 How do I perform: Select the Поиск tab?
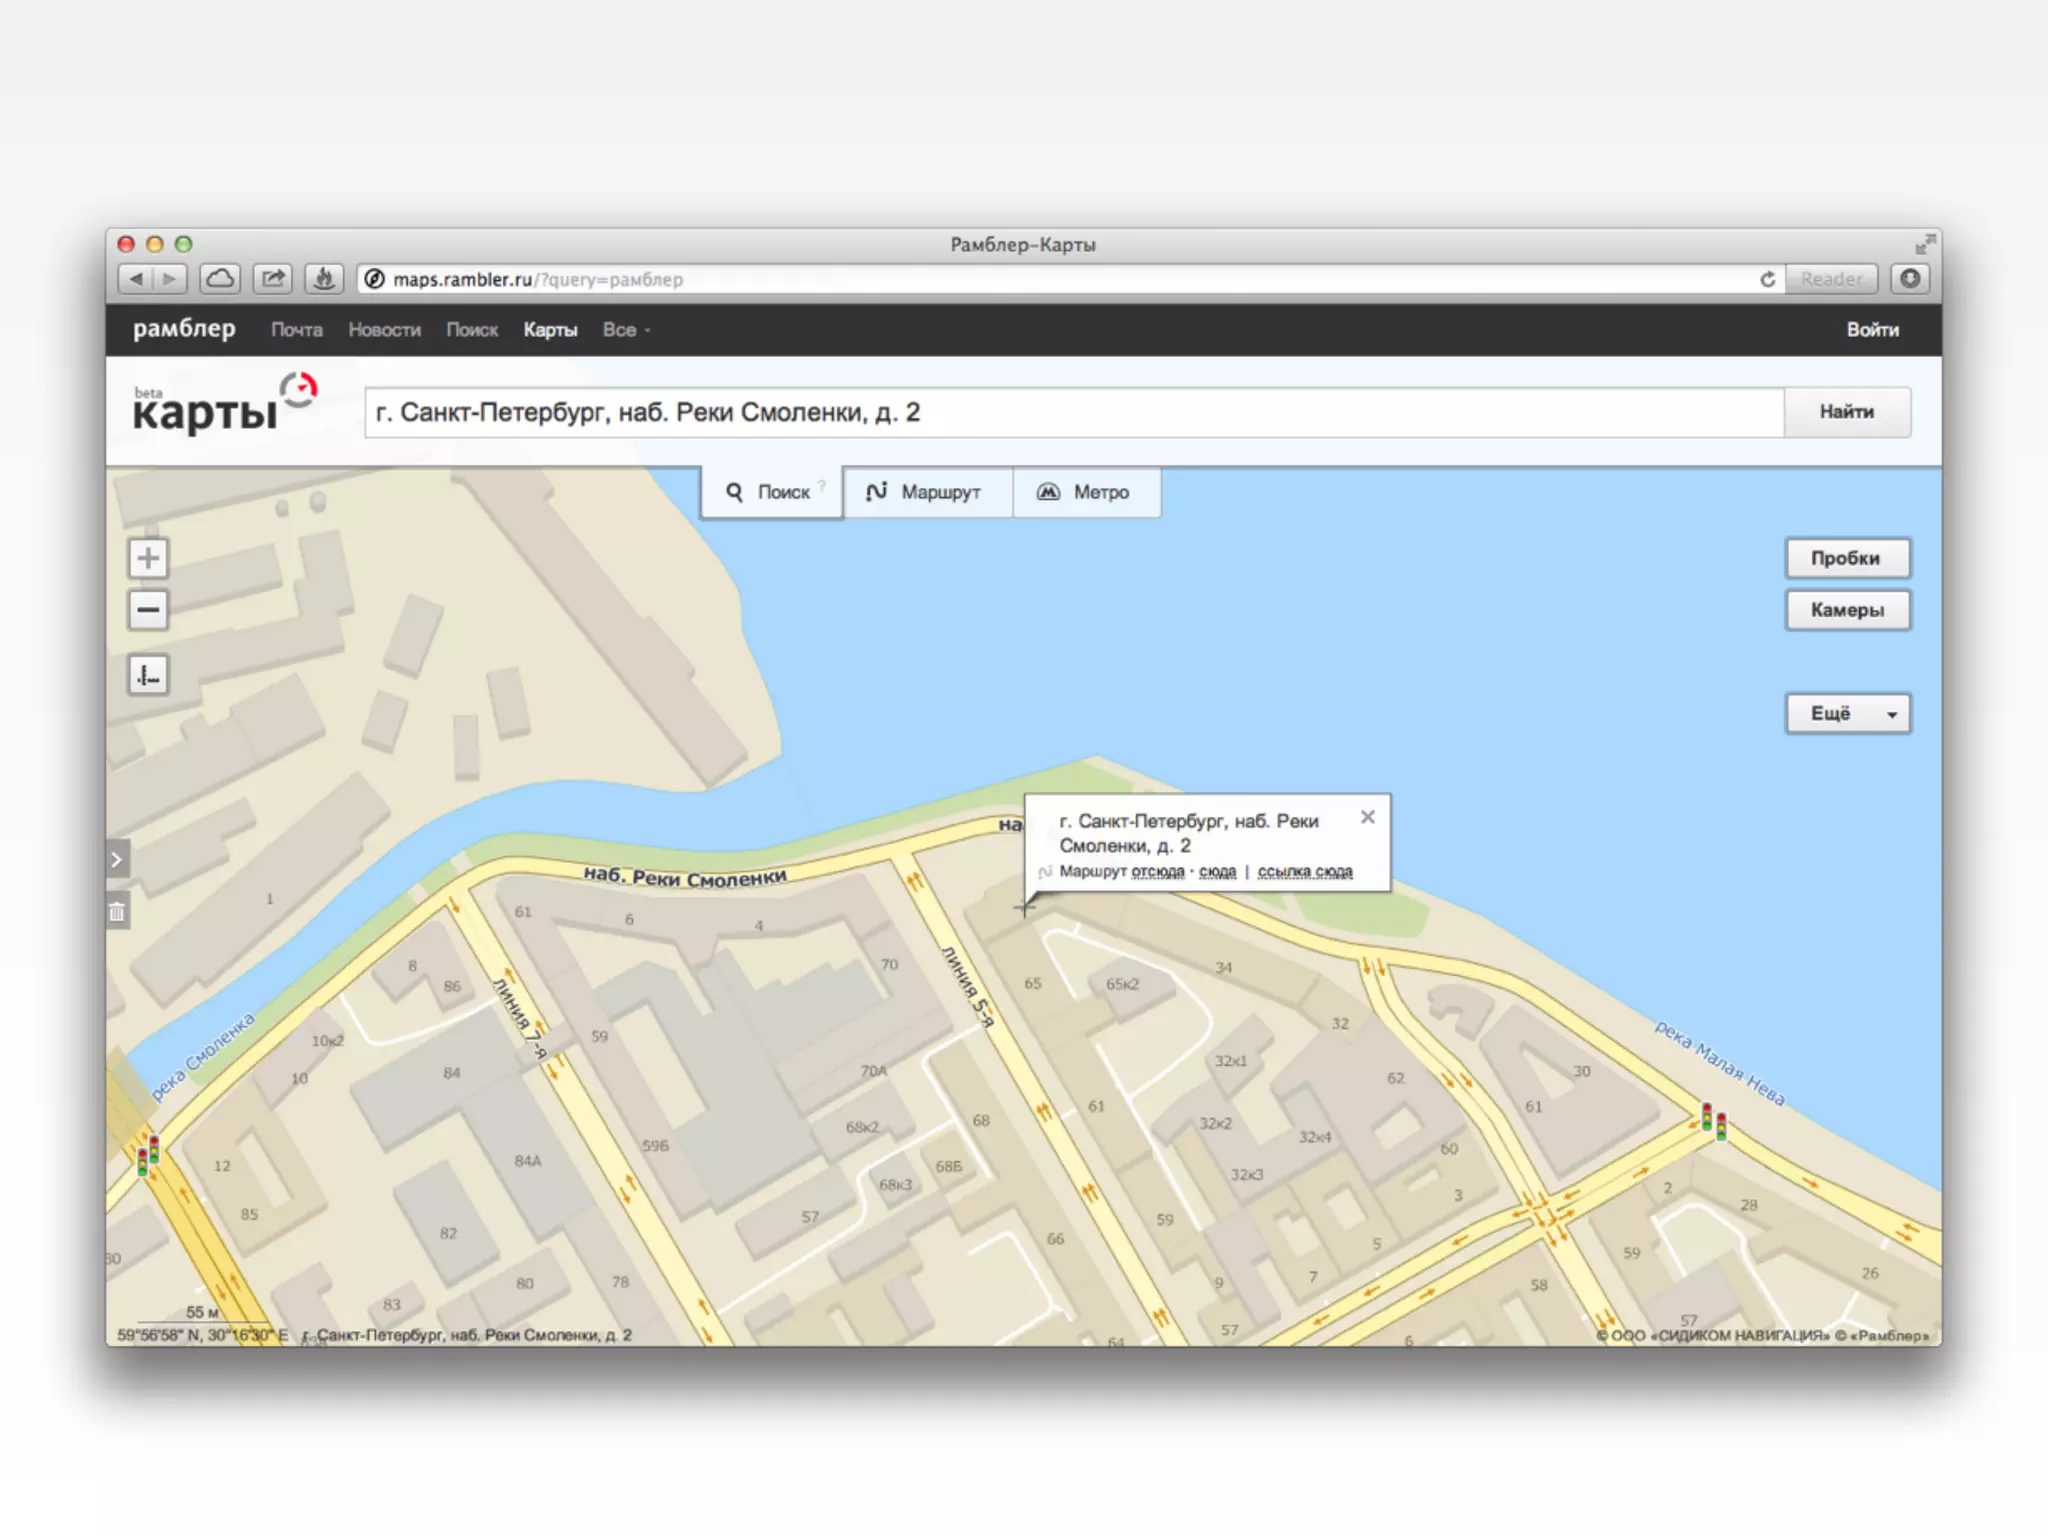[771, 492]
